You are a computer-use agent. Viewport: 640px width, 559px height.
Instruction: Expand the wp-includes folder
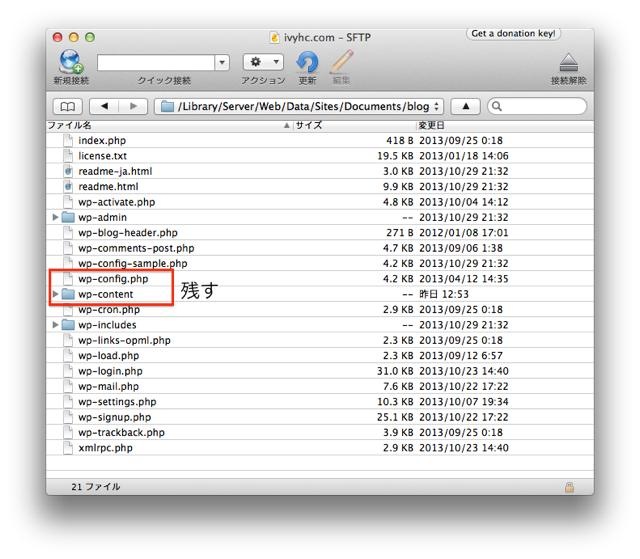pyautogui.click(x=56, y=325)
